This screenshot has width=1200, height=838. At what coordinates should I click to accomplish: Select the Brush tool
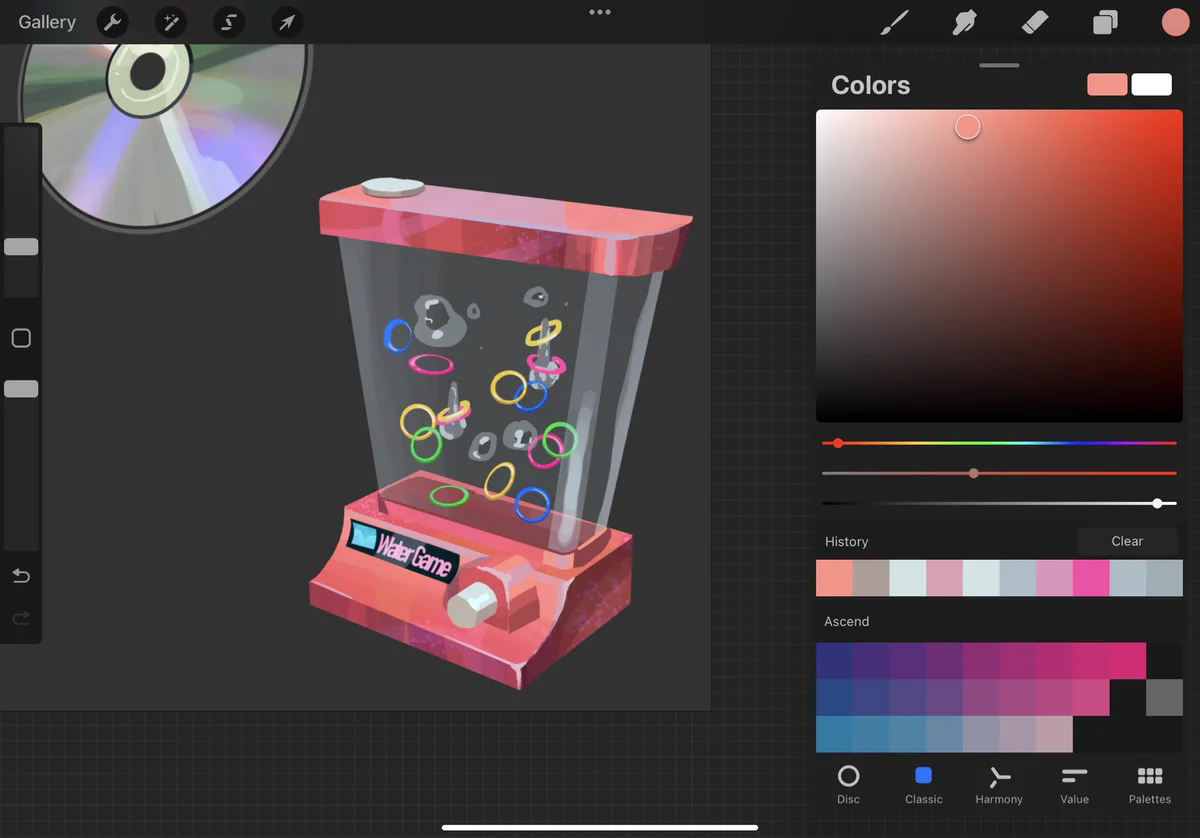(894, 22)
